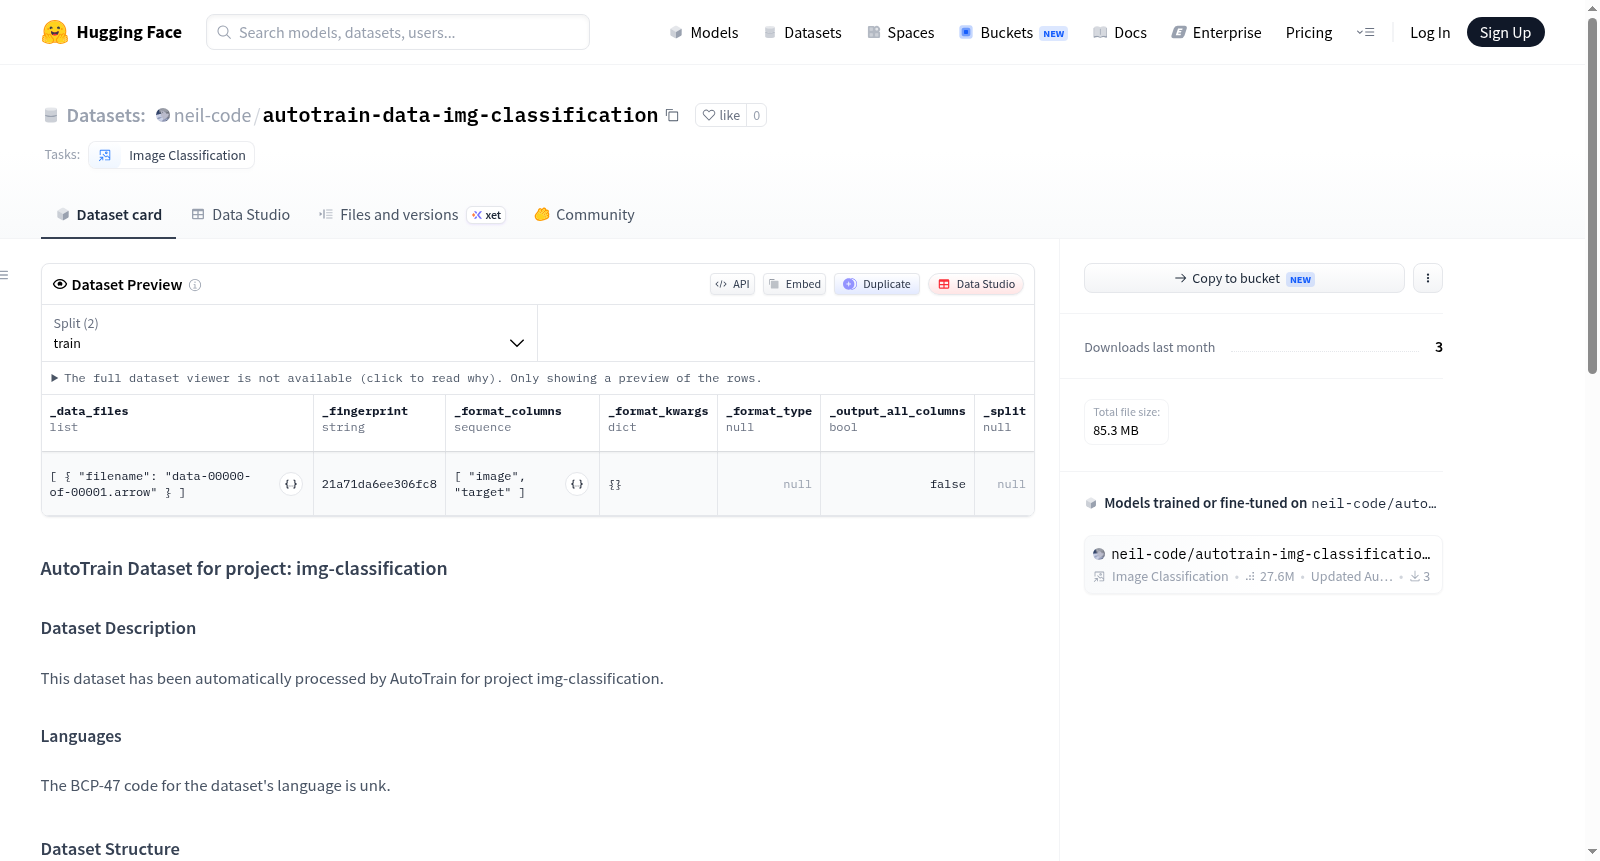1600x861 pixels.
Task: Click the Dataset Structure heading
Action: click(110, 849)
